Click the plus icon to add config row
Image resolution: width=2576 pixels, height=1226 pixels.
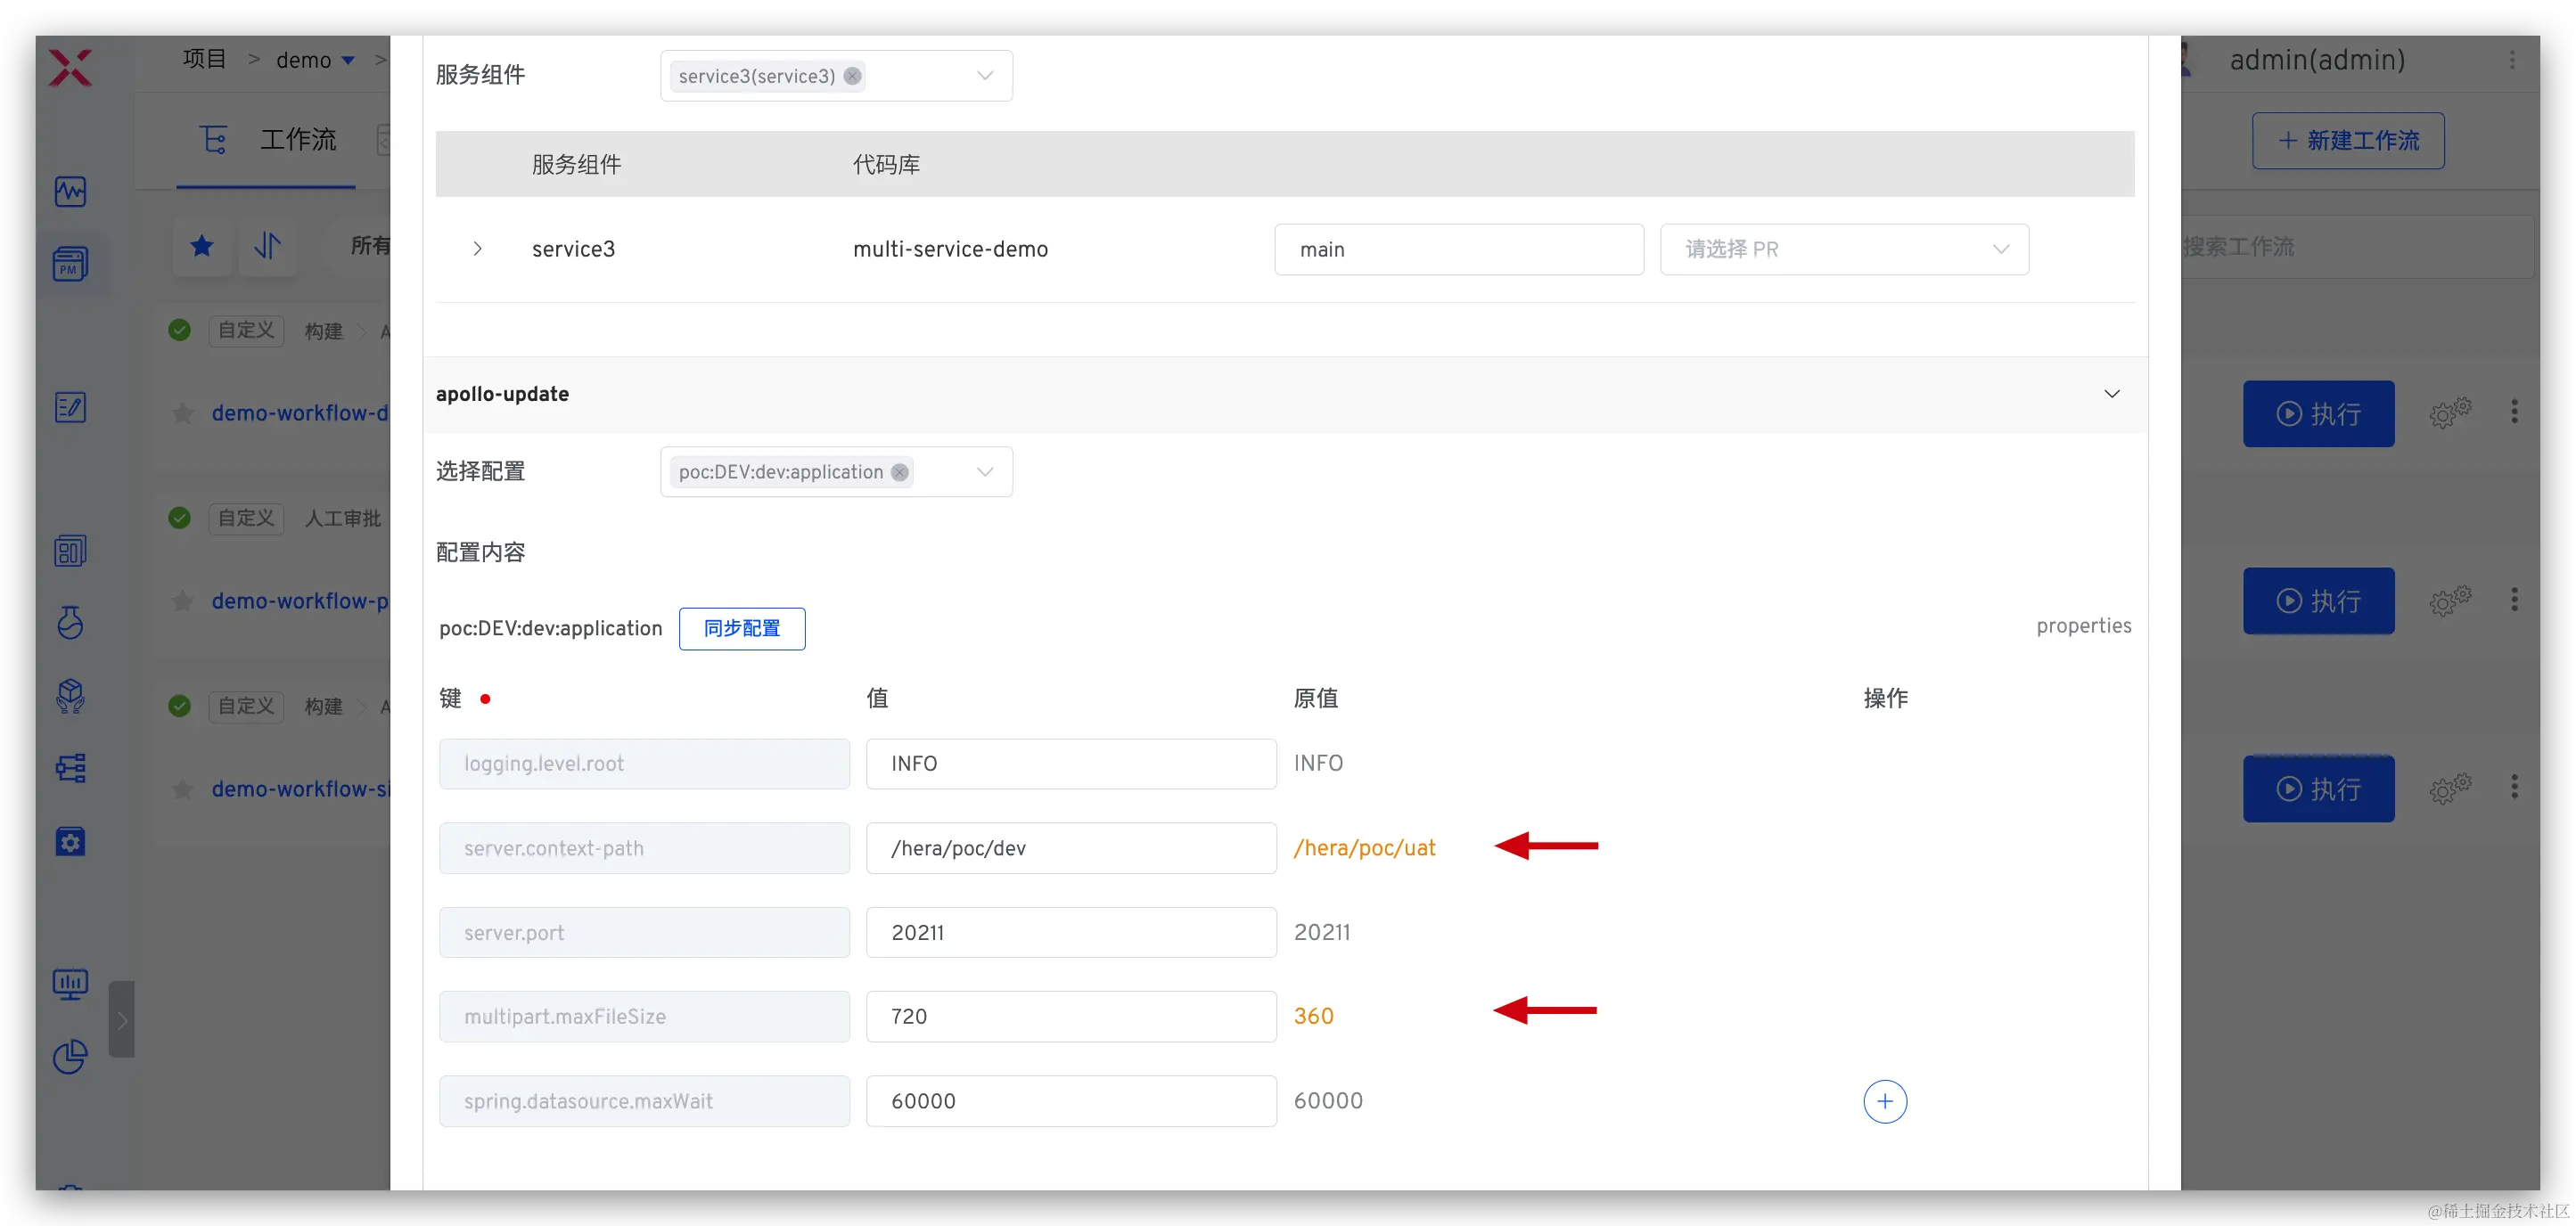click(1884, 1101)
